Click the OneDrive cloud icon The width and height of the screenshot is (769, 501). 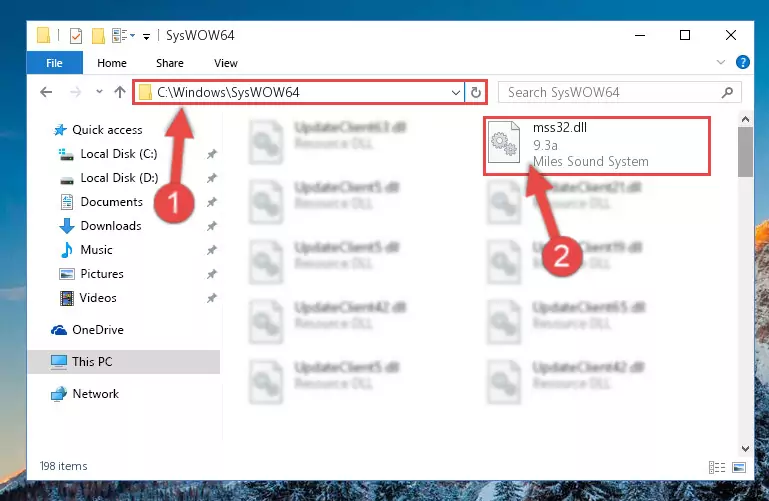click(59, 330)
